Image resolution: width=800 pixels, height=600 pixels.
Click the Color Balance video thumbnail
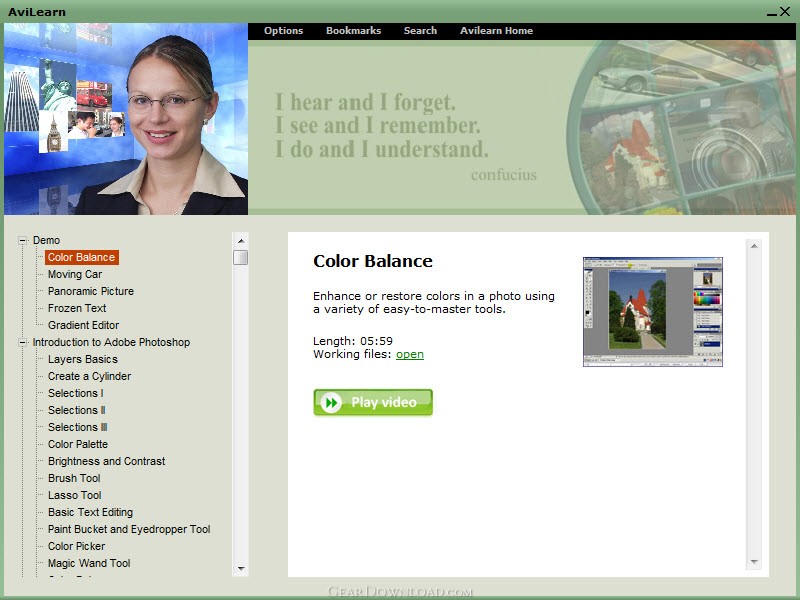pos(653,312)
